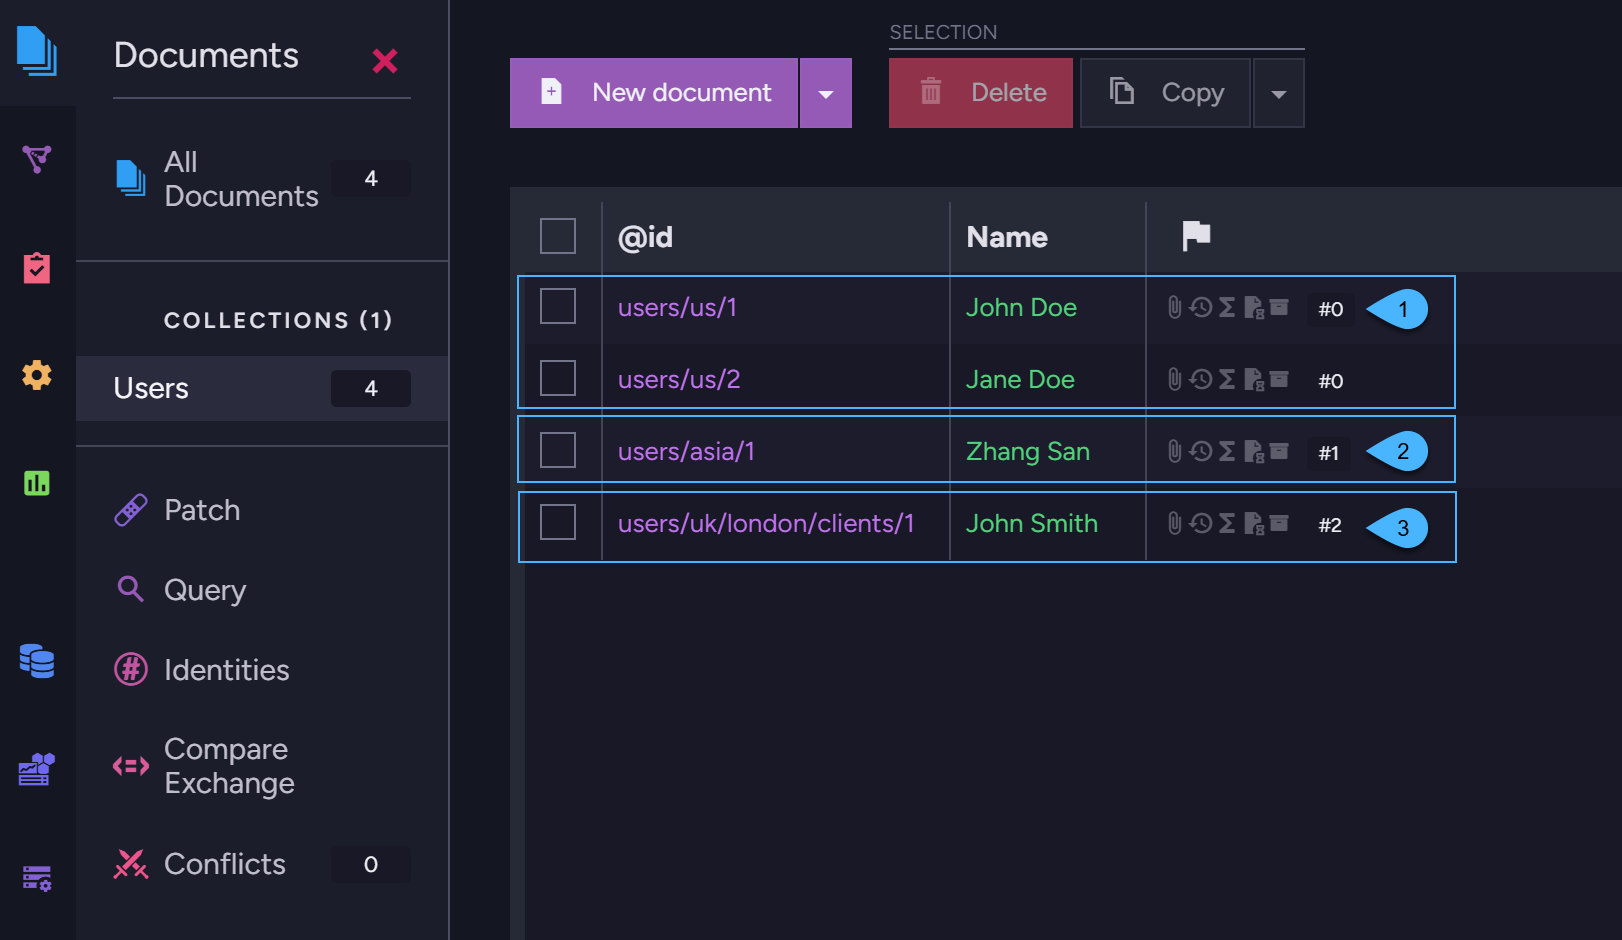Viewport: 1622px width, 940px height.
Task: Open the Databases stack icon in the sidebar
Action: point(37,661)
